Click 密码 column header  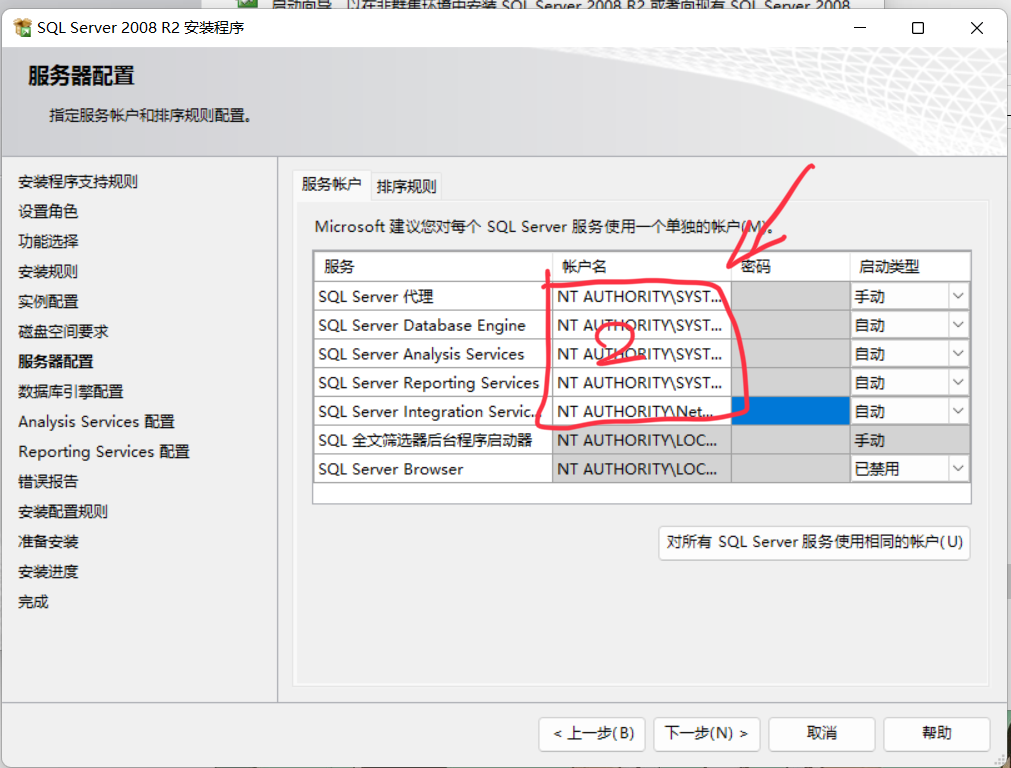[x=790, y=266]
